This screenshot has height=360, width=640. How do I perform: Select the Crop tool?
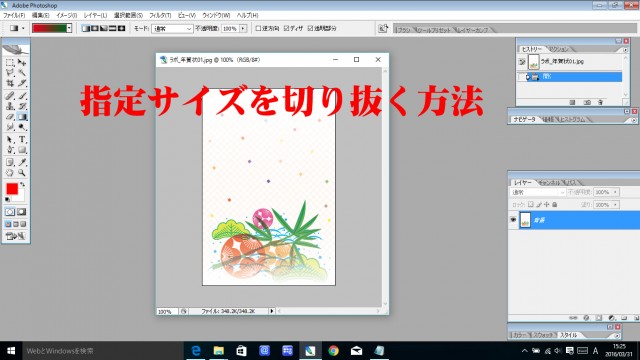point(10,83)
